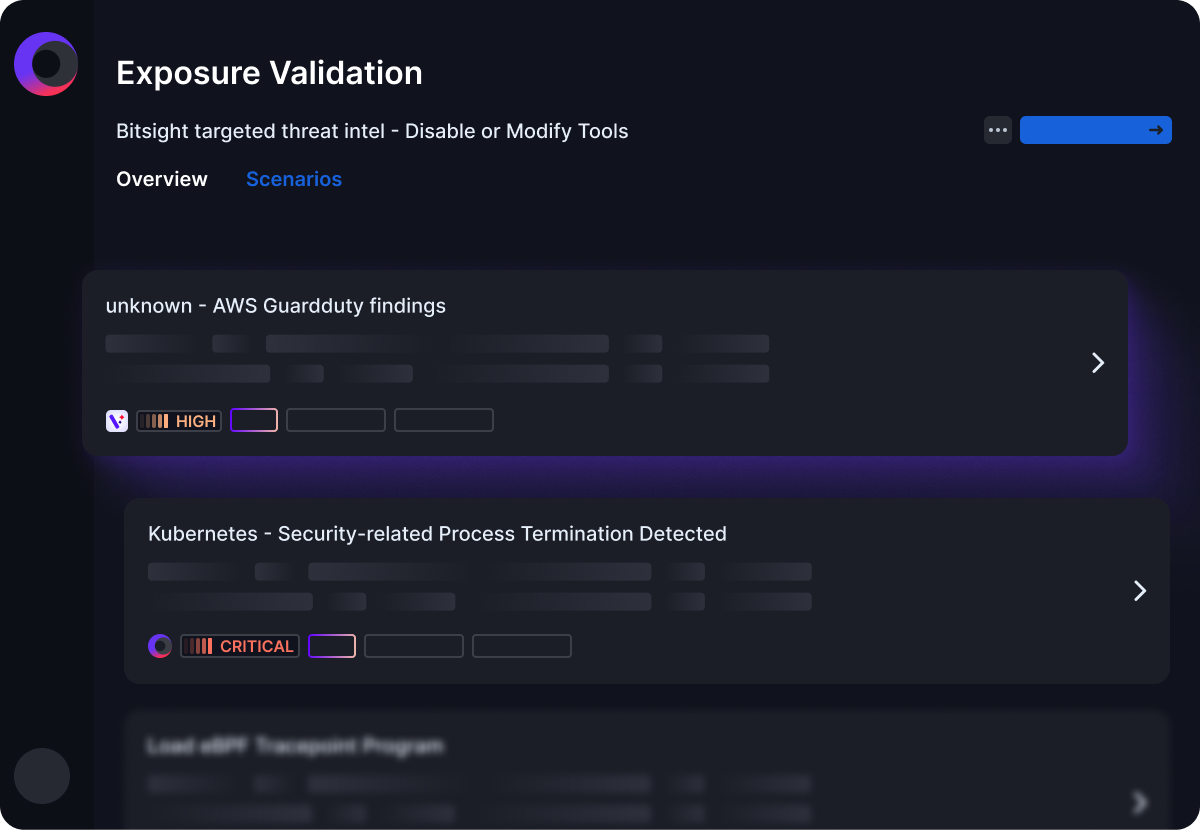Screen dimensions: 1200x830
Task: Expand the AWS Guardduty findings chevron
Action: coord(1098,363)
